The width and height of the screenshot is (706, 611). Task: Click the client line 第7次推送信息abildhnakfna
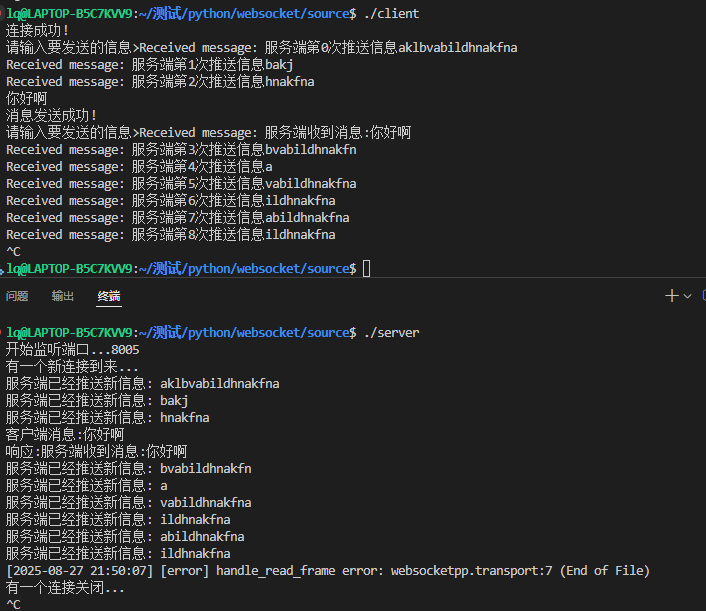[177, 218]
